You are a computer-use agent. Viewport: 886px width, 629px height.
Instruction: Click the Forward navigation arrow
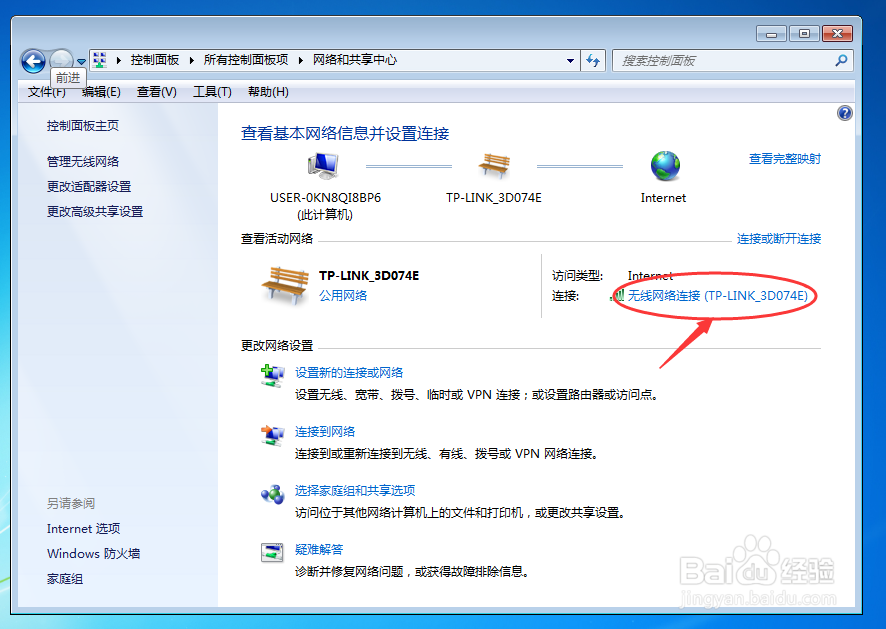coord(61,59)
